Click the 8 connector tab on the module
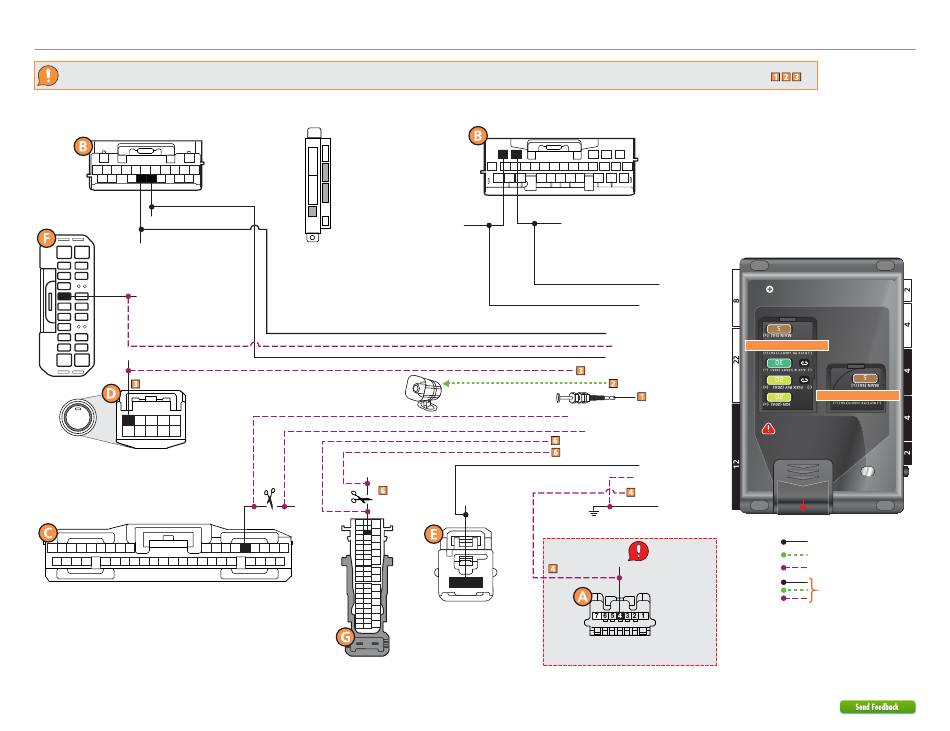 [737, 300]
